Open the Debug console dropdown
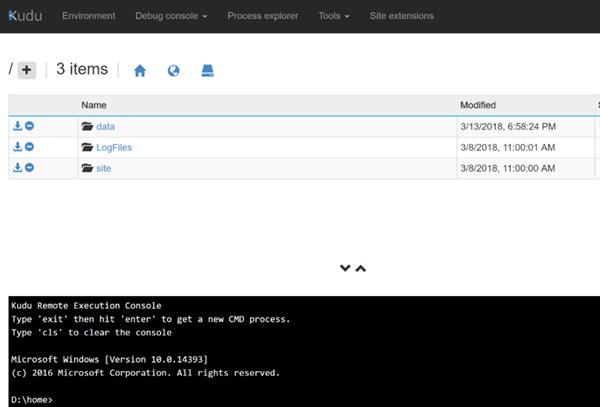 [x=170, y=16]
